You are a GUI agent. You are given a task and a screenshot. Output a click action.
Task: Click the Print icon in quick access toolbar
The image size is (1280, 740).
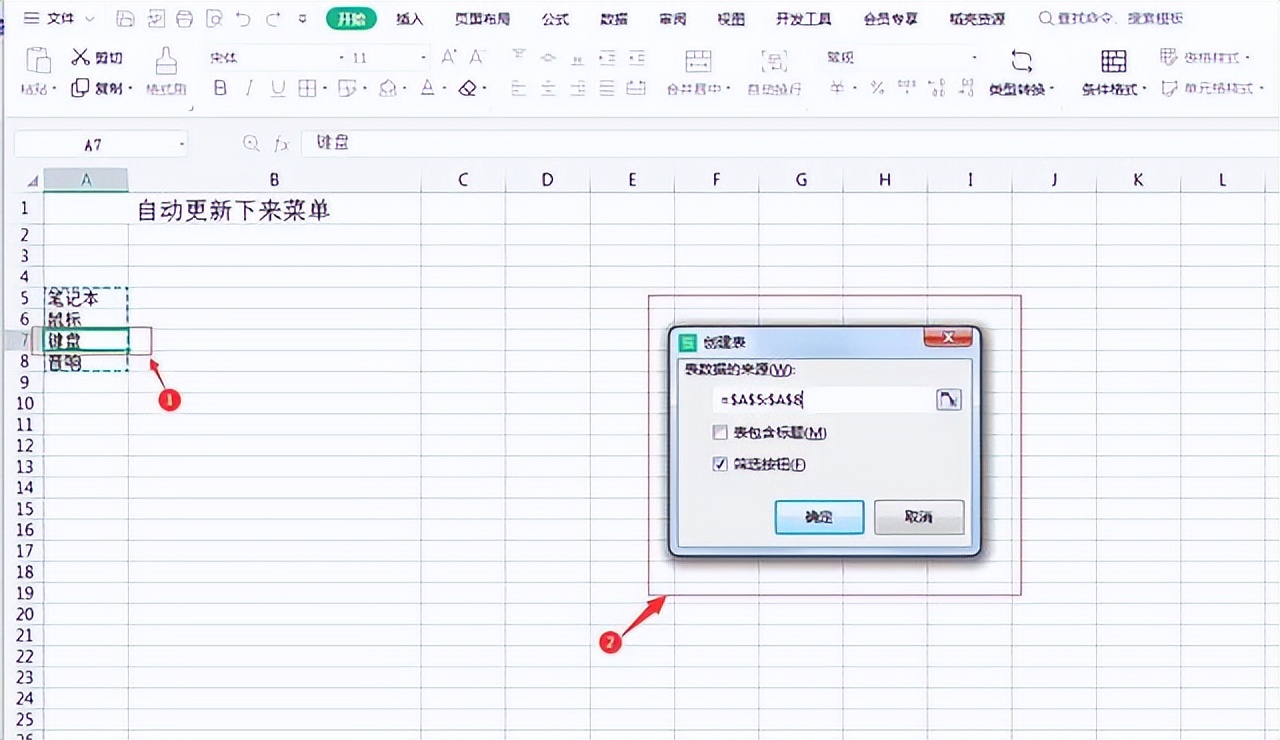click(x=184, y=18)
